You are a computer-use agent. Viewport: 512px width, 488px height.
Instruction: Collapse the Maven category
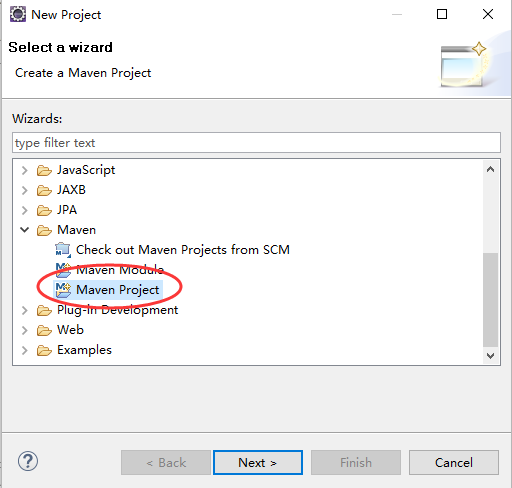point(24,230)
